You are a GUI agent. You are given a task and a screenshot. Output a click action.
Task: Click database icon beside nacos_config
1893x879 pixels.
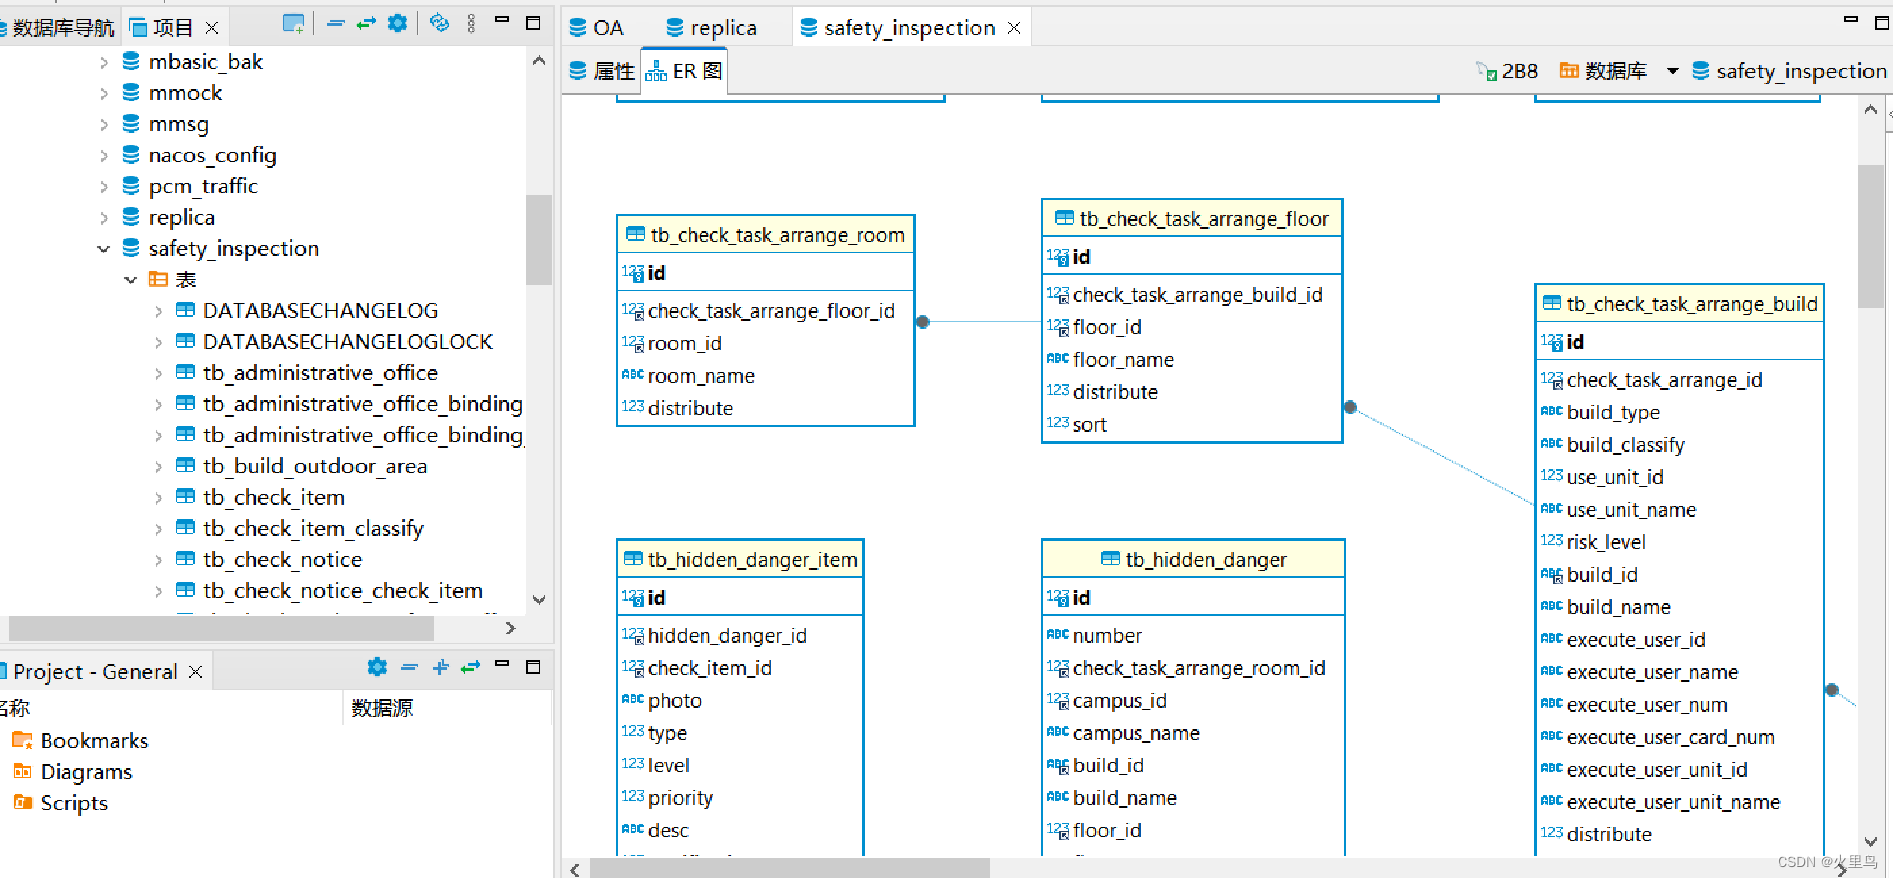[131, 154]
